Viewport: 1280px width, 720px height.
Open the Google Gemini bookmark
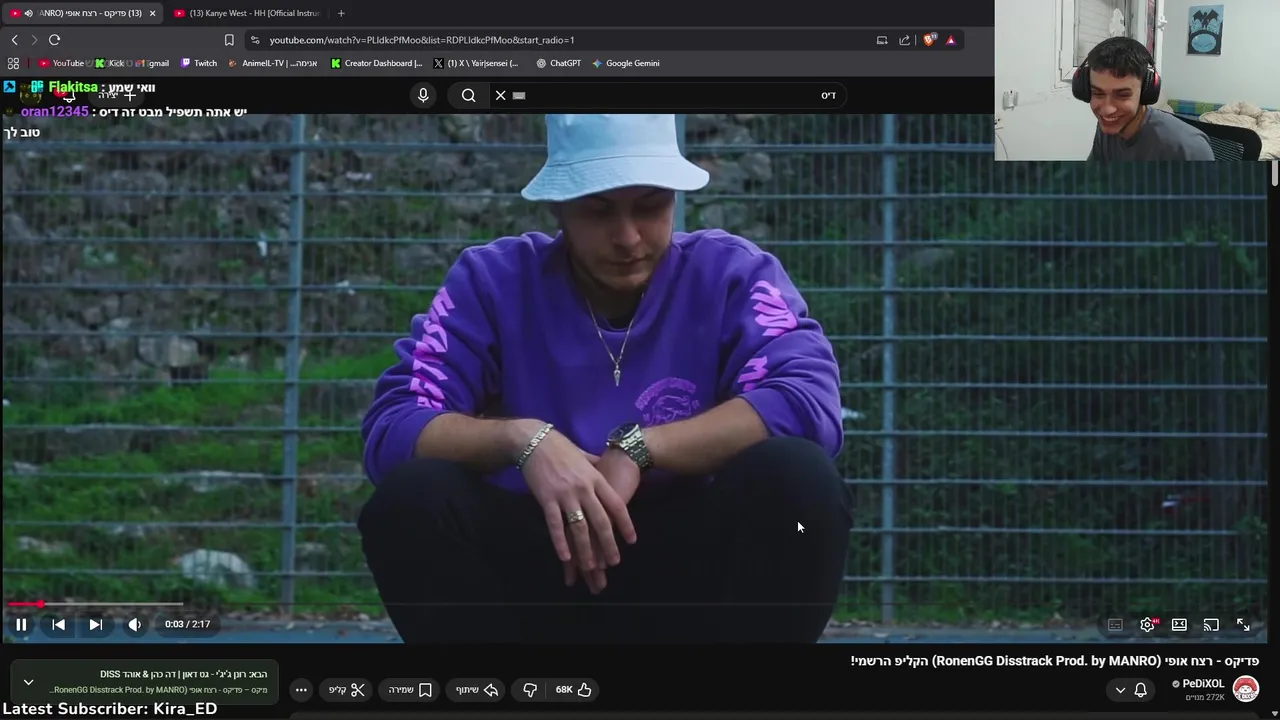point(626,63)
